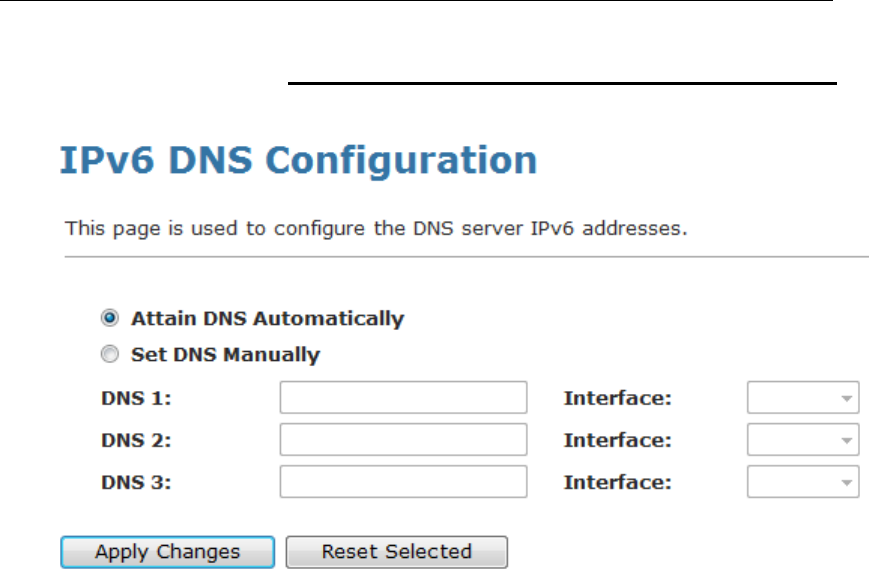
Task: Click the IPv6 DNS Configuration heading
Action: pyautogui.click(x=300, y=162)
